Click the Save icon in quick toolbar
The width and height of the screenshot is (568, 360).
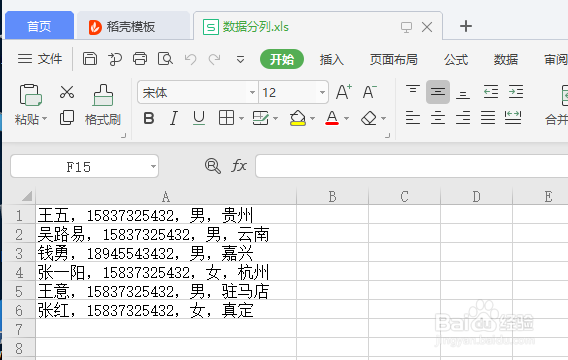(x=89, y=59)
